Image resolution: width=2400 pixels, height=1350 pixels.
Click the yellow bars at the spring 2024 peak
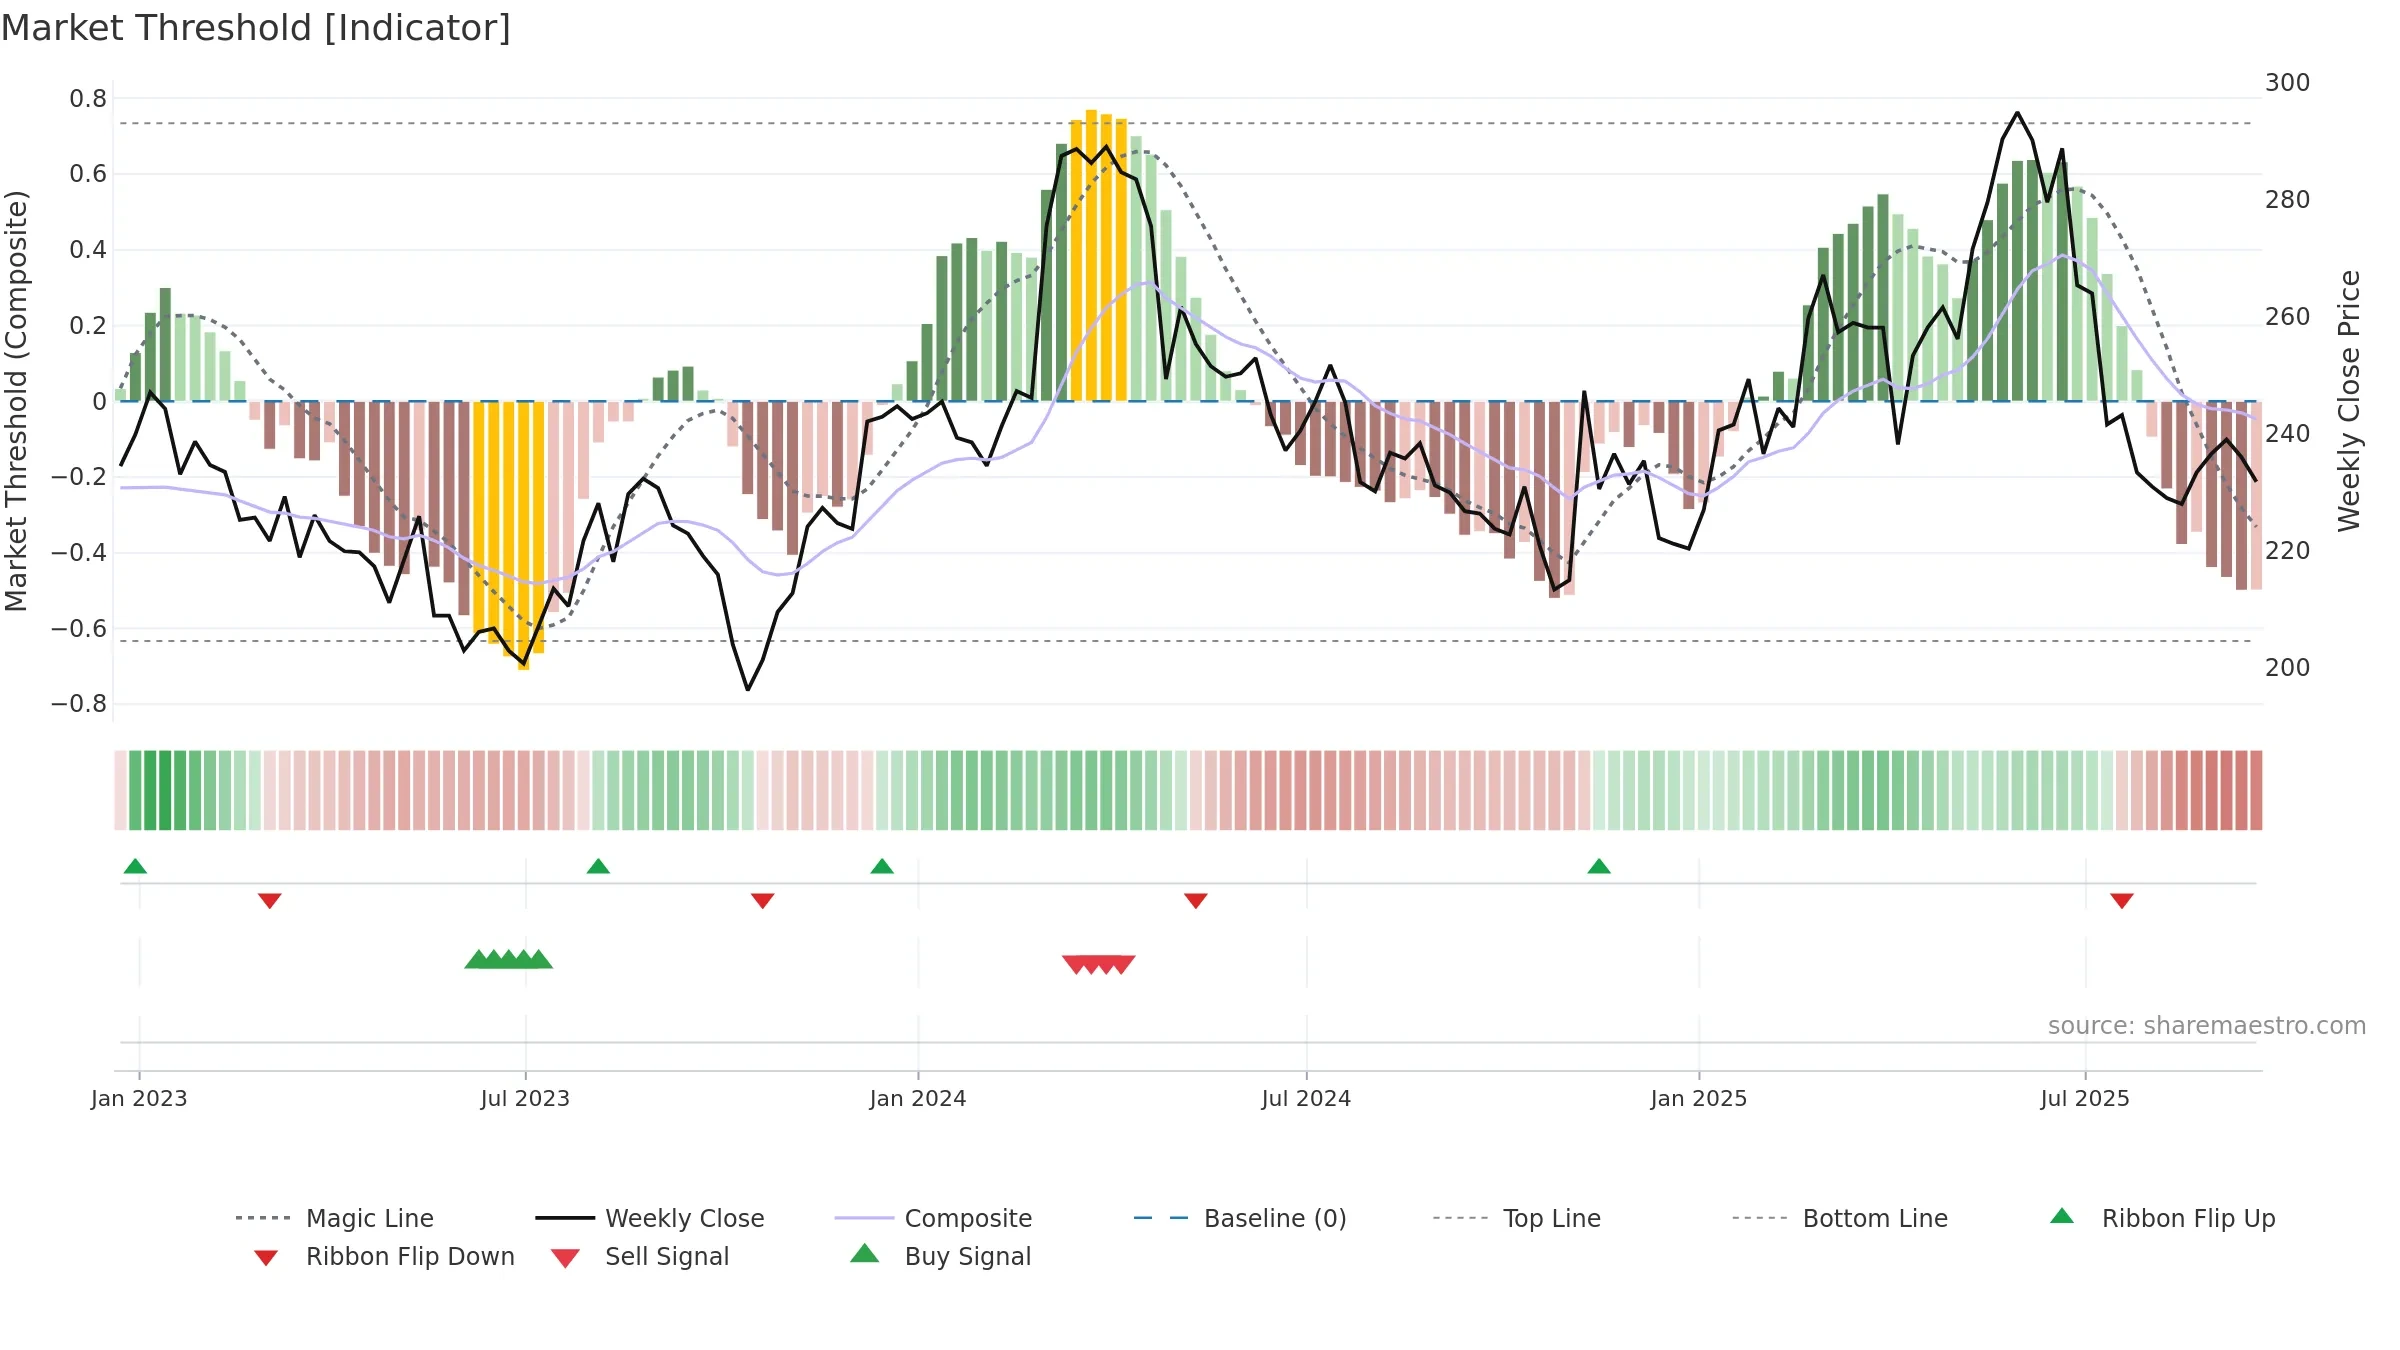tap(1099, 255)
